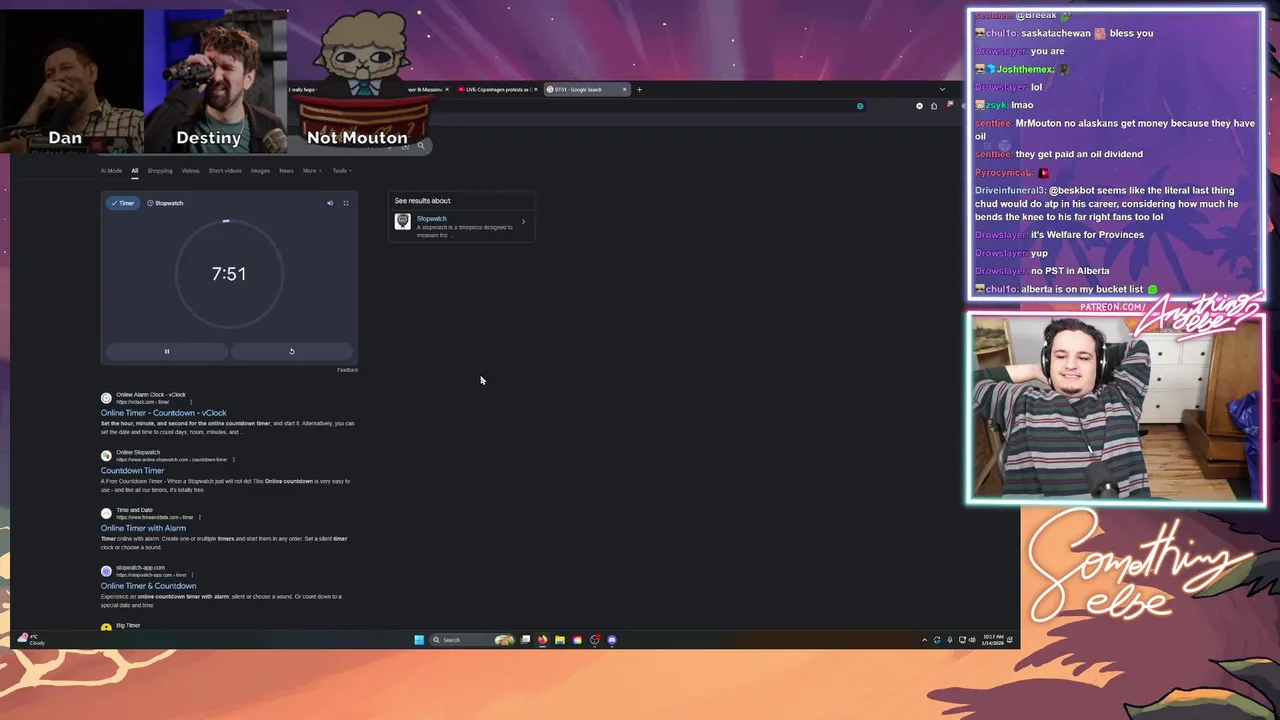Pause the running countdown timer

[167, 351]
